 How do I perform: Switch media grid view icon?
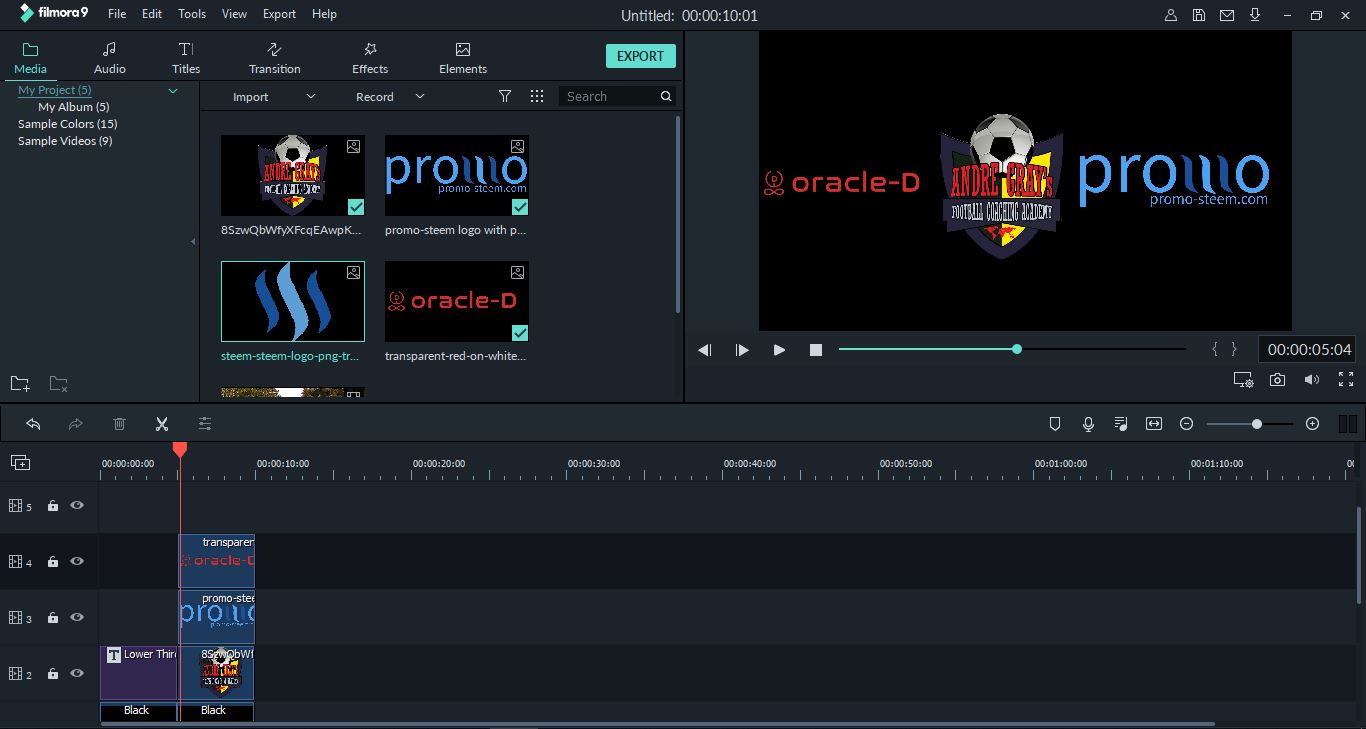pos(537,96)
